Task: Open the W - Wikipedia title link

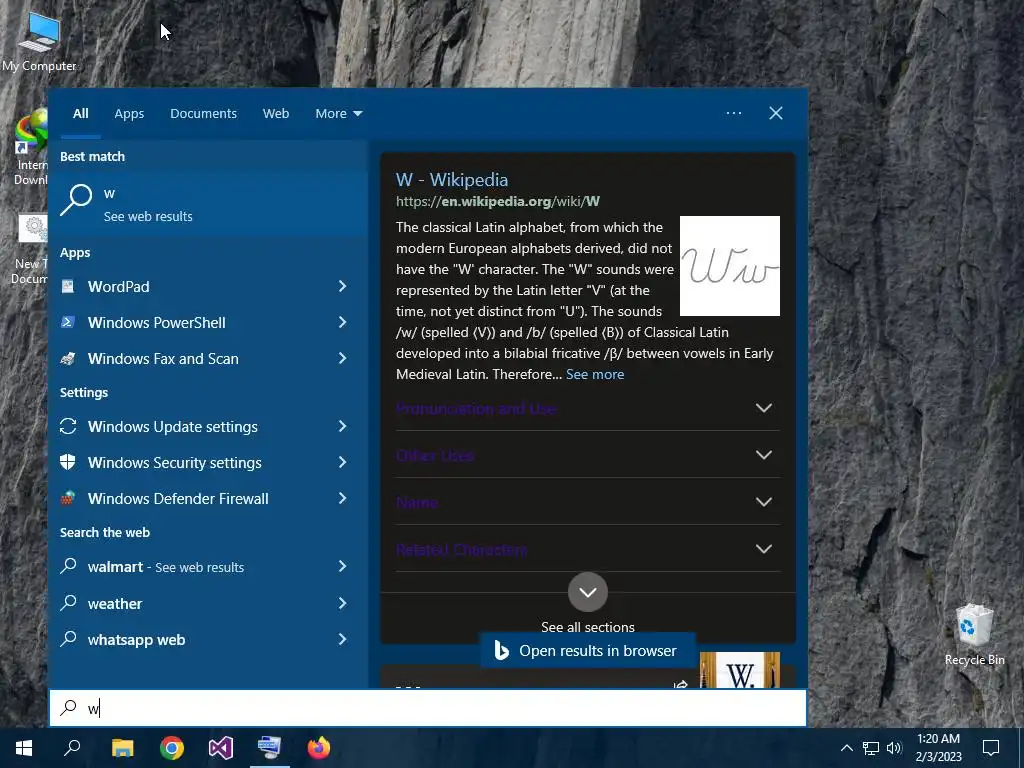Action: point(452,180)
